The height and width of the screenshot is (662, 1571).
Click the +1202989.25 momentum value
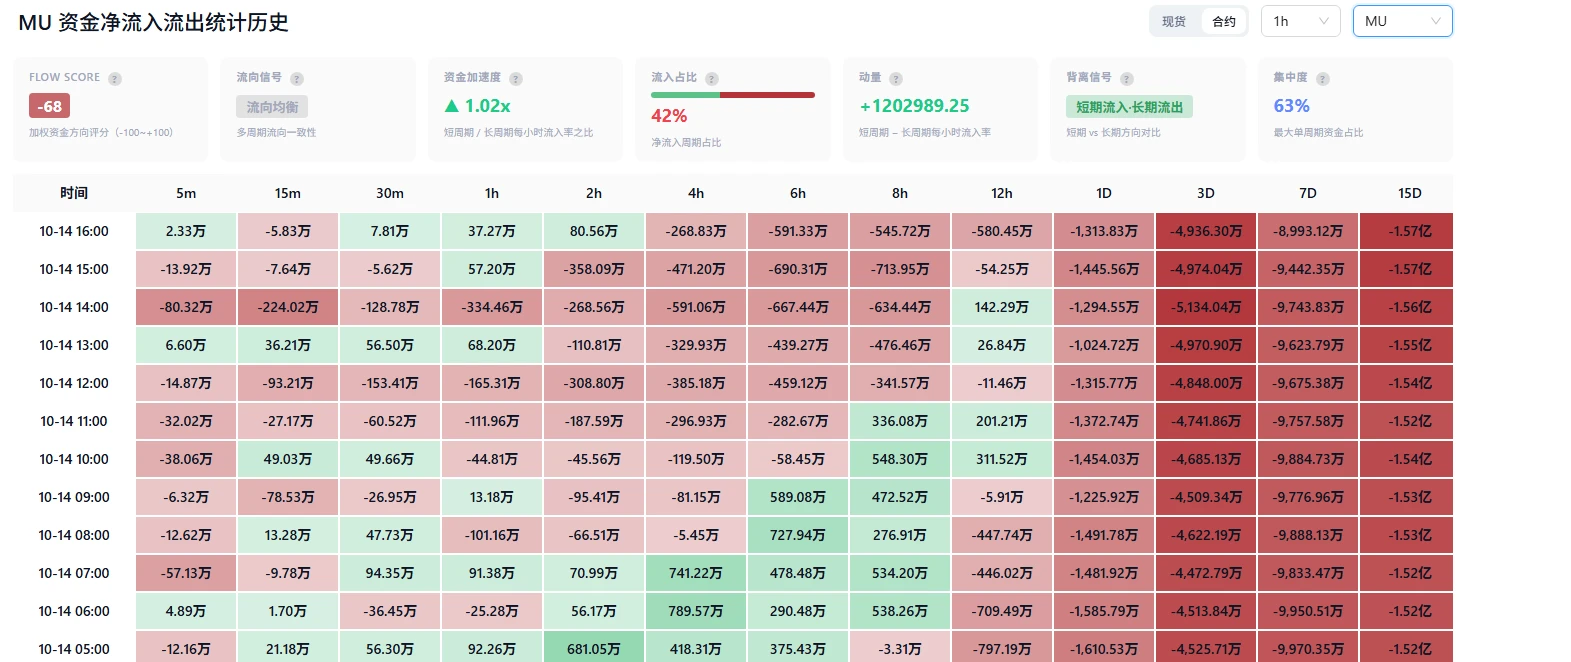click(x=914, y=106)
